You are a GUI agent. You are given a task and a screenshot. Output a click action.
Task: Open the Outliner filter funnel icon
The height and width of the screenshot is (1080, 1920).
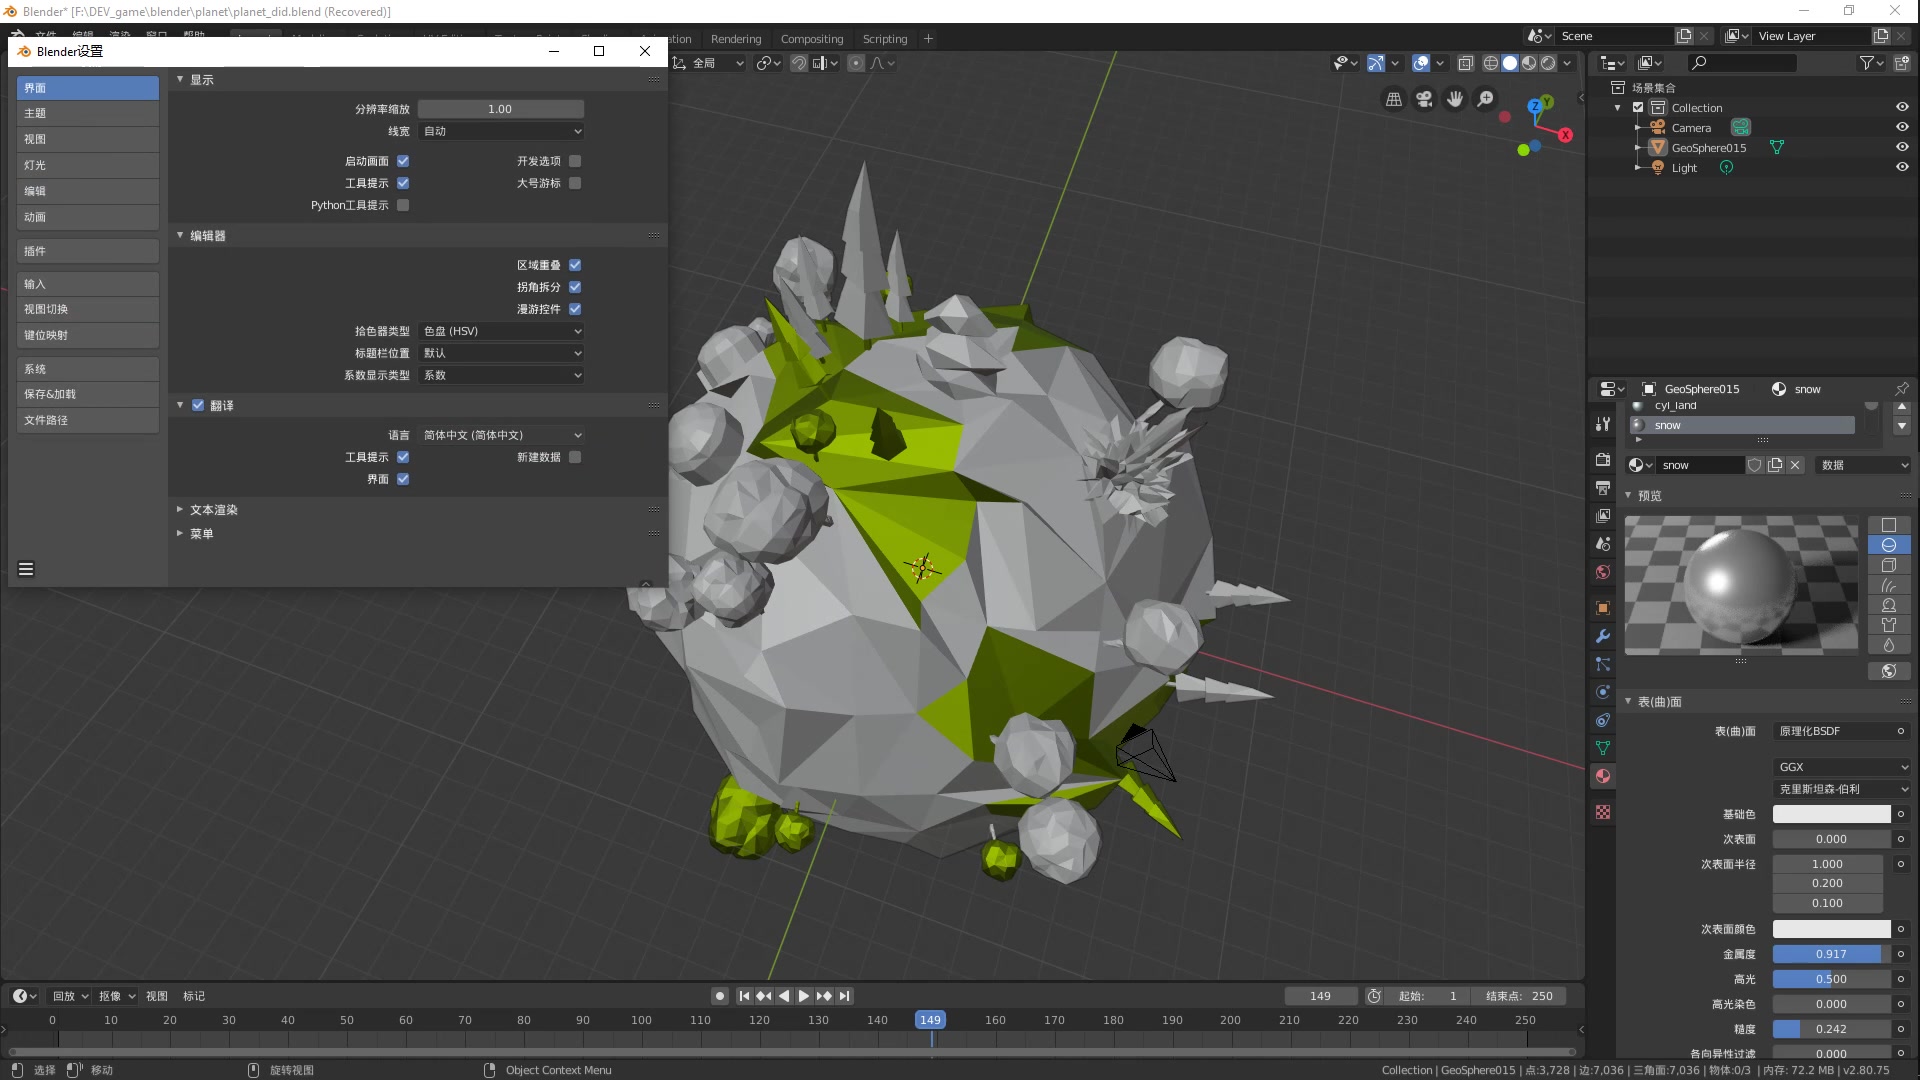1868,62
